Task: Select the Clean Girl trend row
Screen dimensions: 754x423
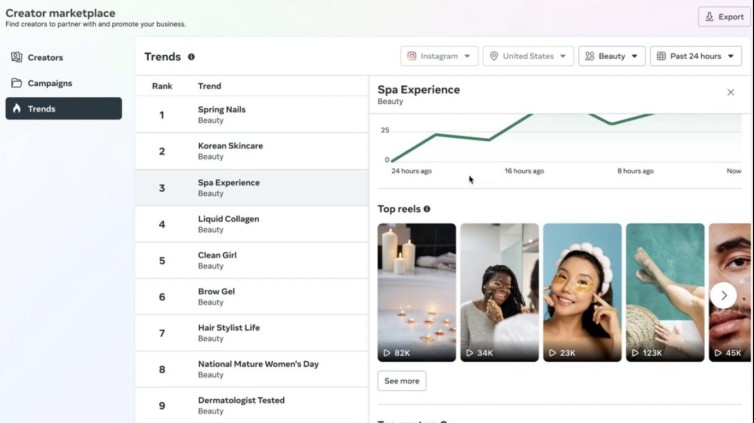Action: point(252,261)
